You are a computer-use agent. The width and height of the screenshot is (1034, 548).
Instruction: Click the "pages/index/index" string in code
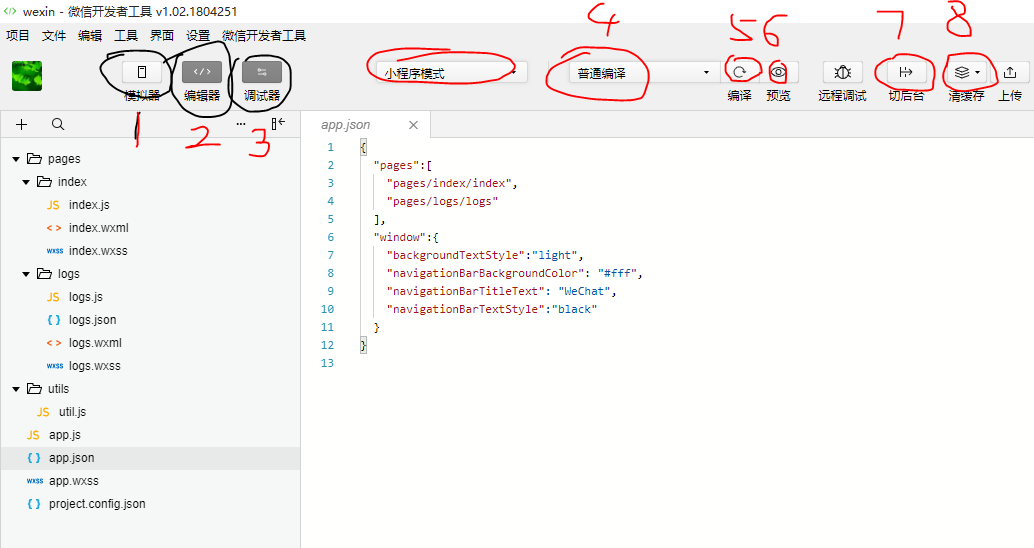click(449, 183)
